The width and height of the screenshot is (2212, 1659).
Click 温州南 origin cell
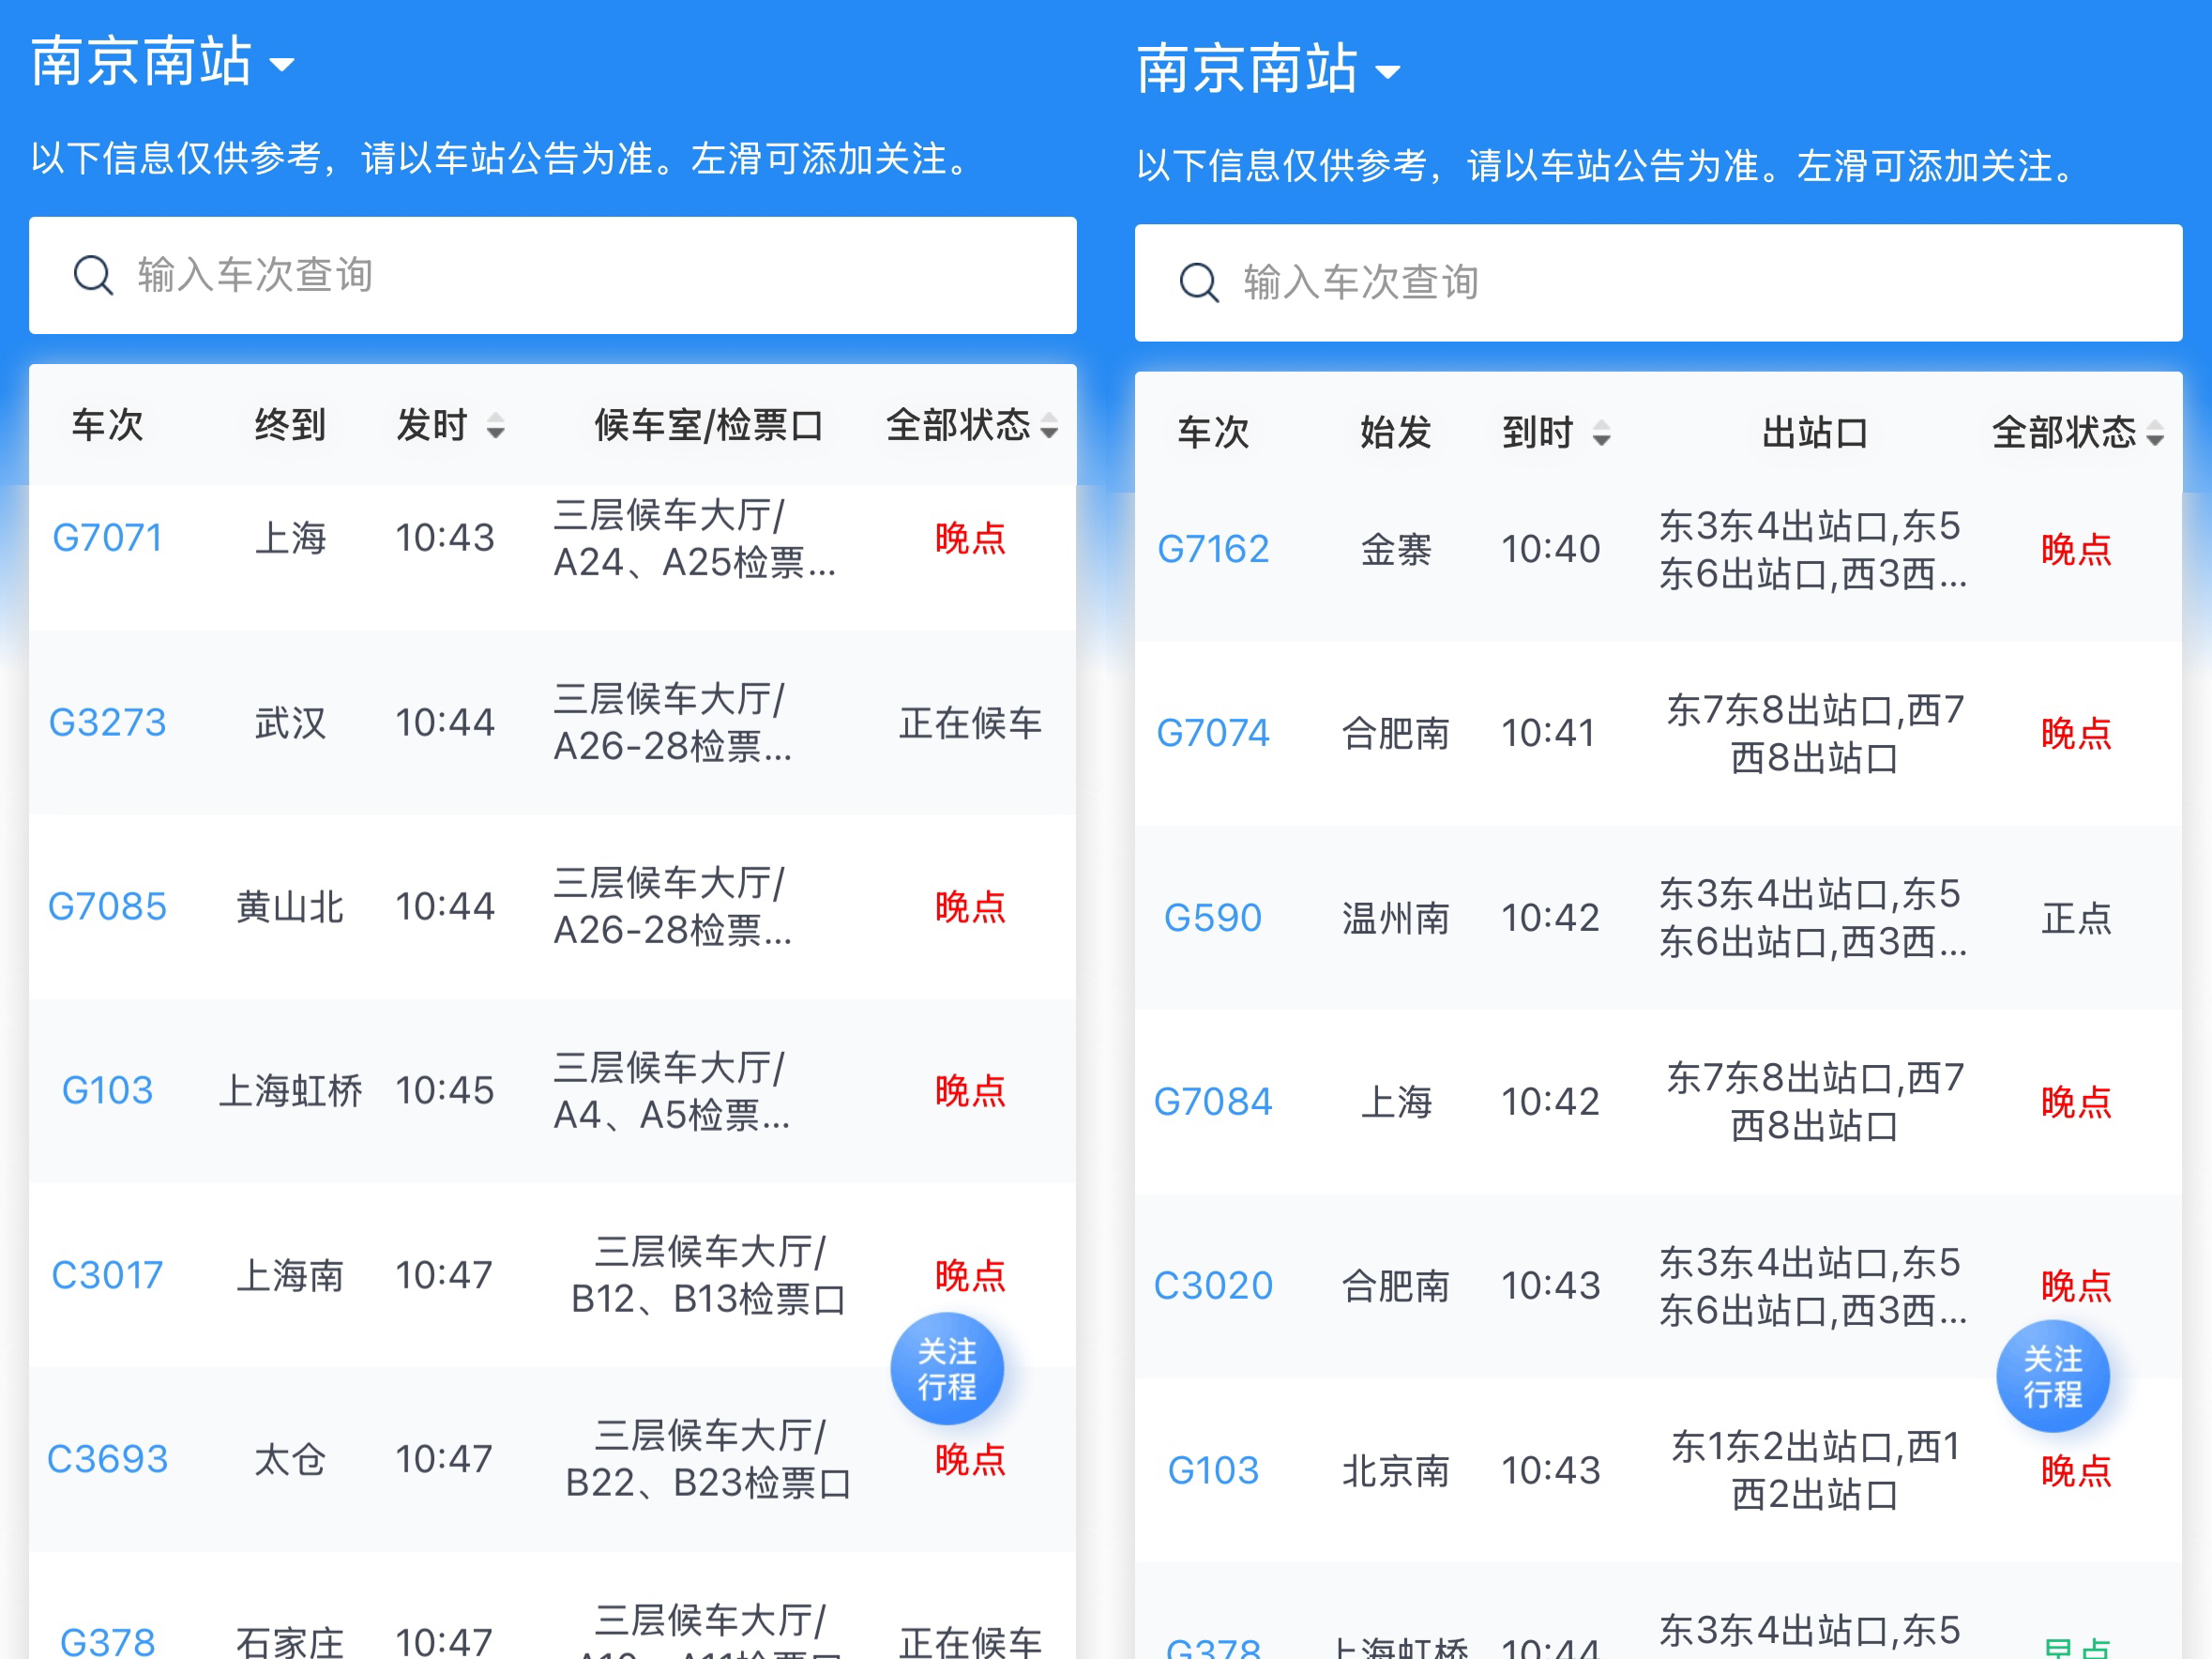coord(1396,917)
